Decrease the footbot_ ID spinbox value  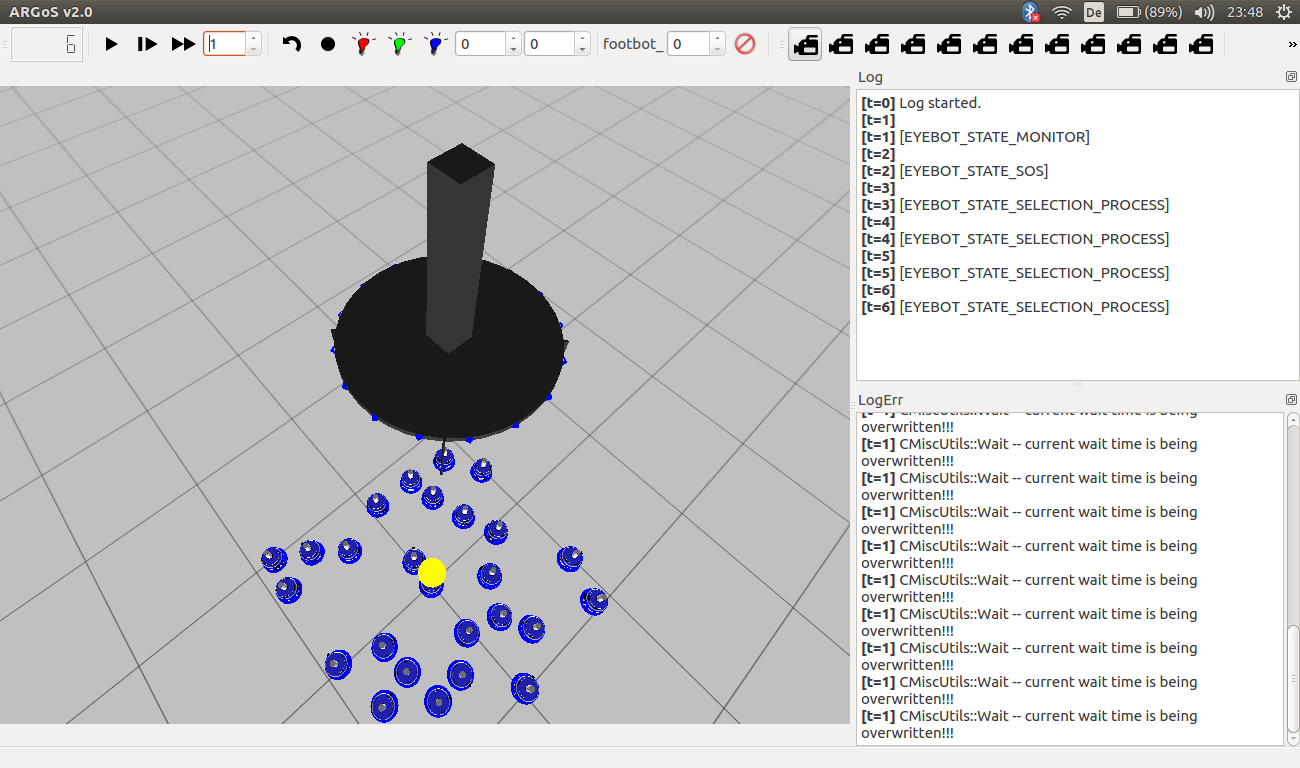[717, 49]
